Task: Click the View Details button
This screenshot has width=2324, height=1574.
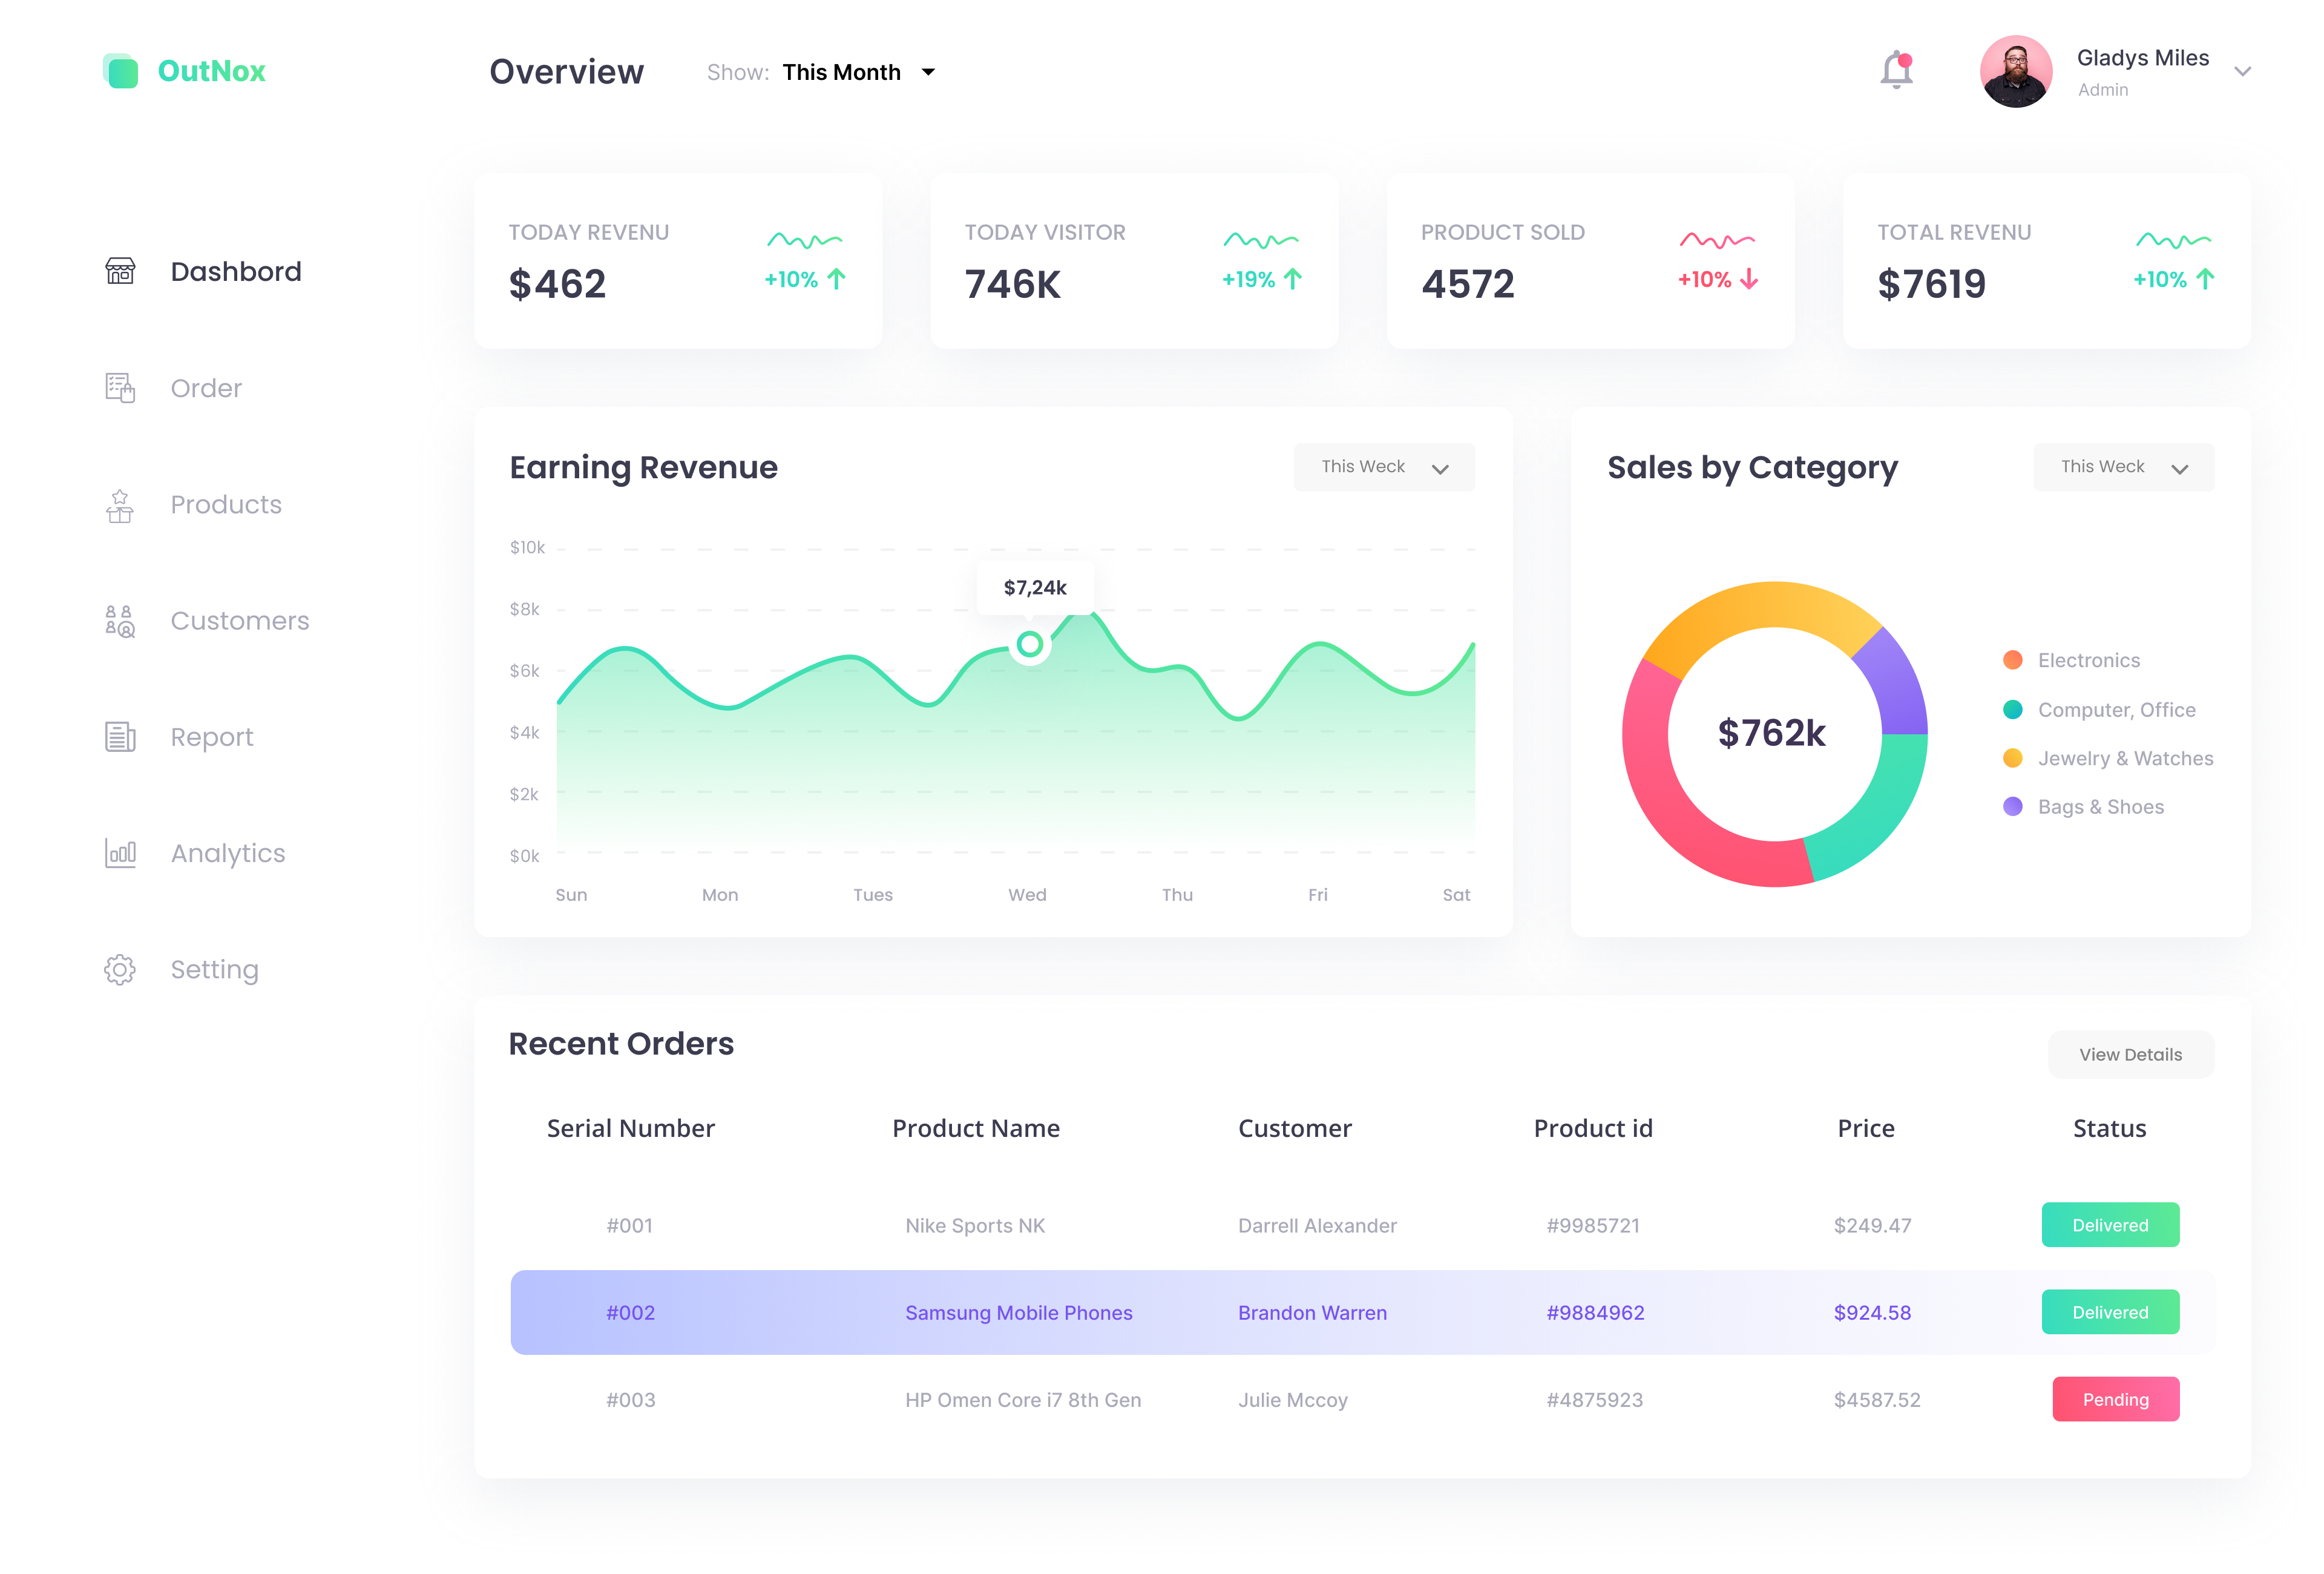Action: coord(2130,1054)
